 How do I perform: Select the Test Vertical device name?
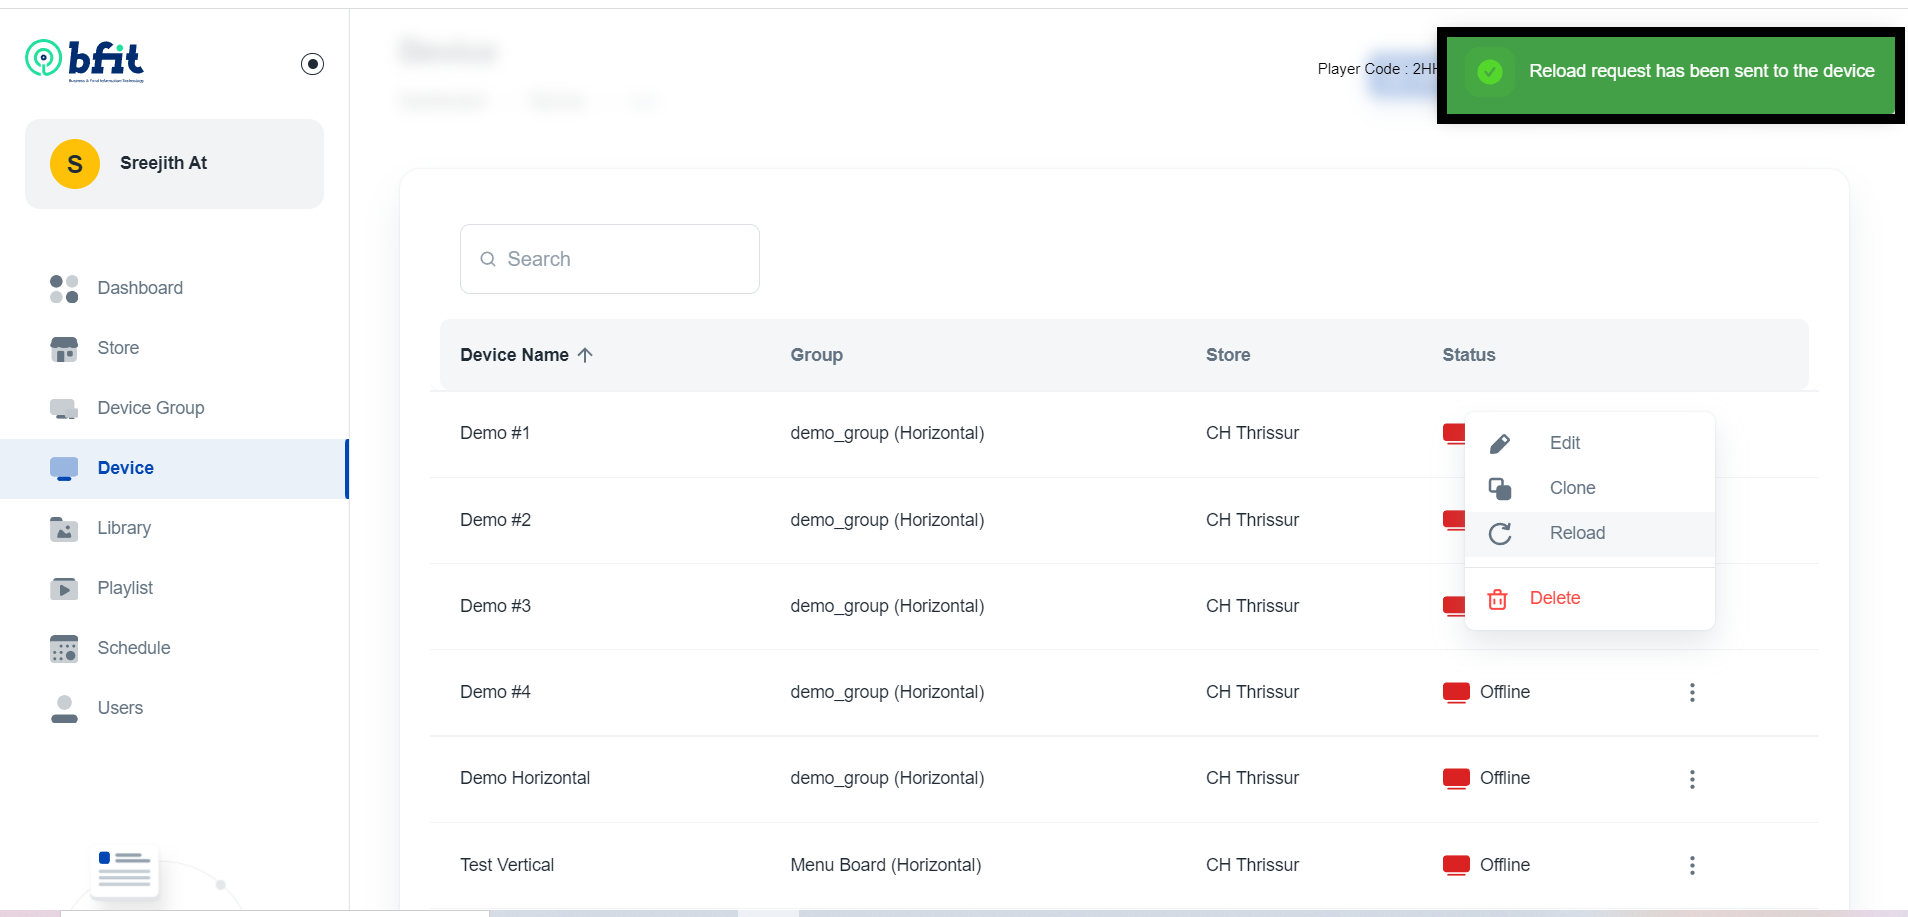[507, 865]
